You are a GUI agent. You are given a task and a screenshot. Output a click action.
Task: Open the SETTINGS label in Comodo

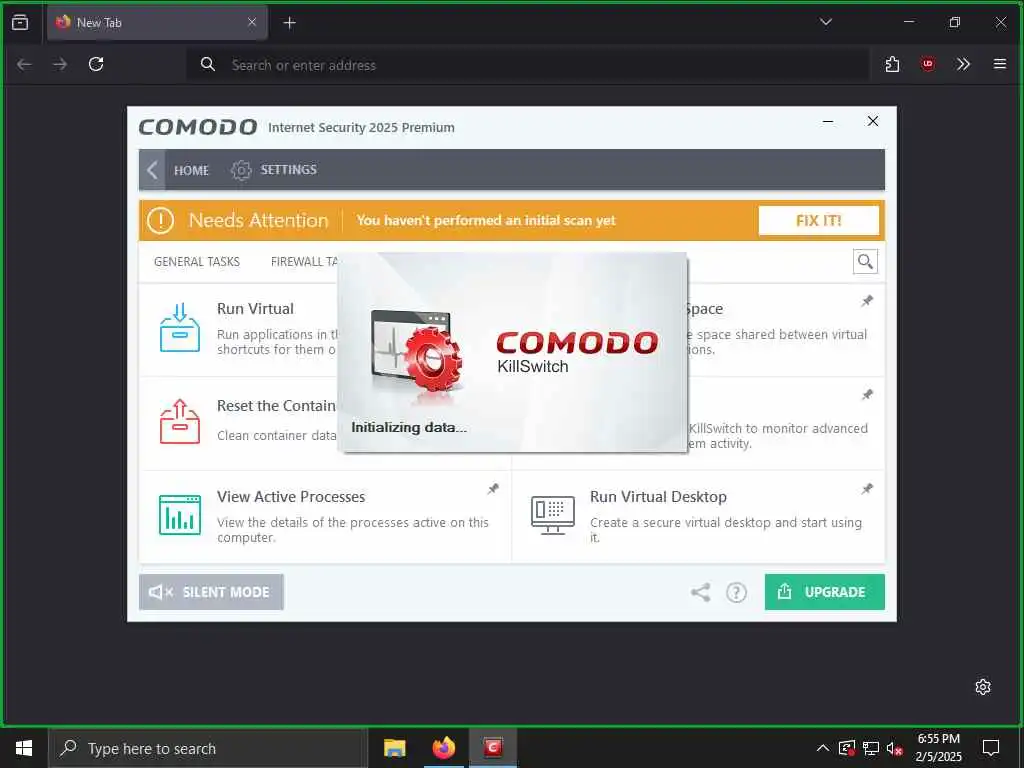click(289, 170)
